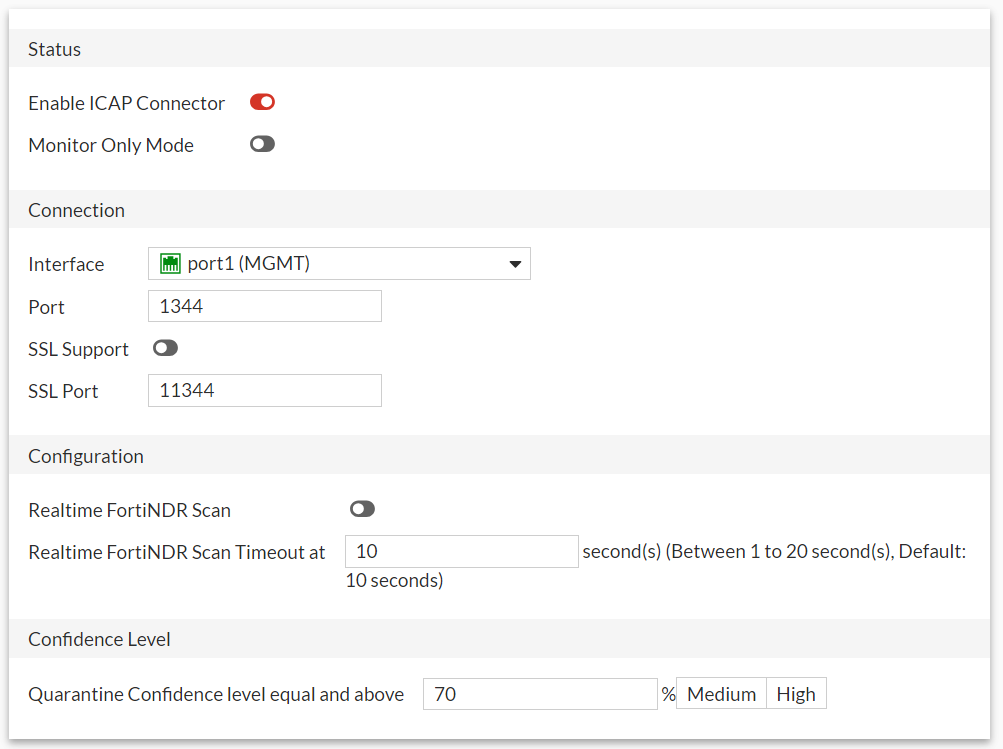Enable Monitor Only Mode

[x=261, y=144]
